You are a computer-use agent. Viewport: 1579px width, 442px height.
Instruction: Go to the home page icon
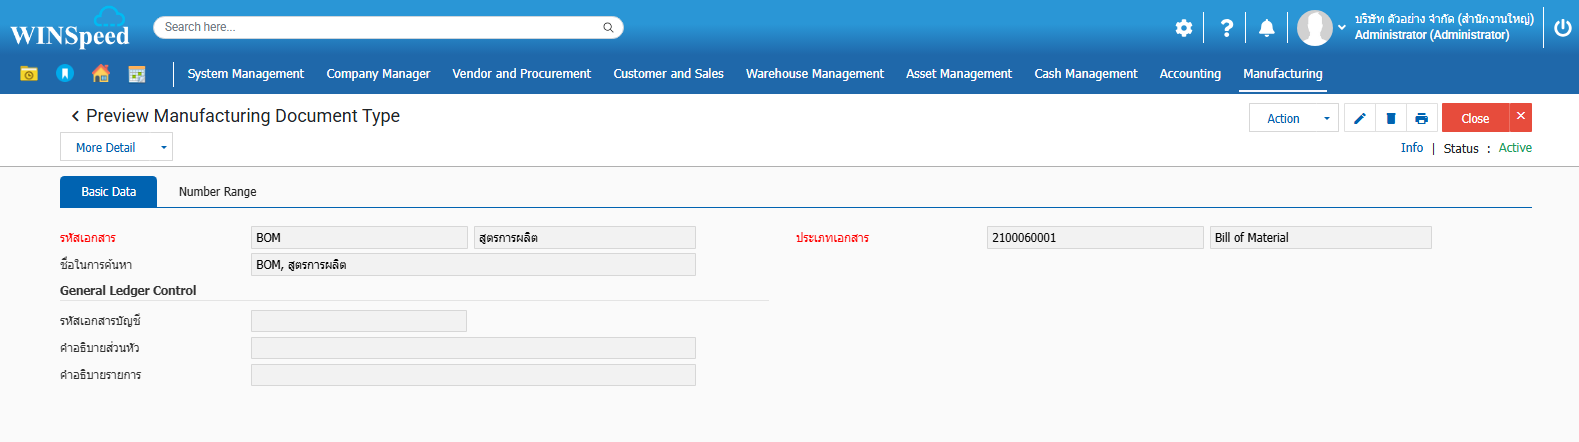(x=100, y=73)
